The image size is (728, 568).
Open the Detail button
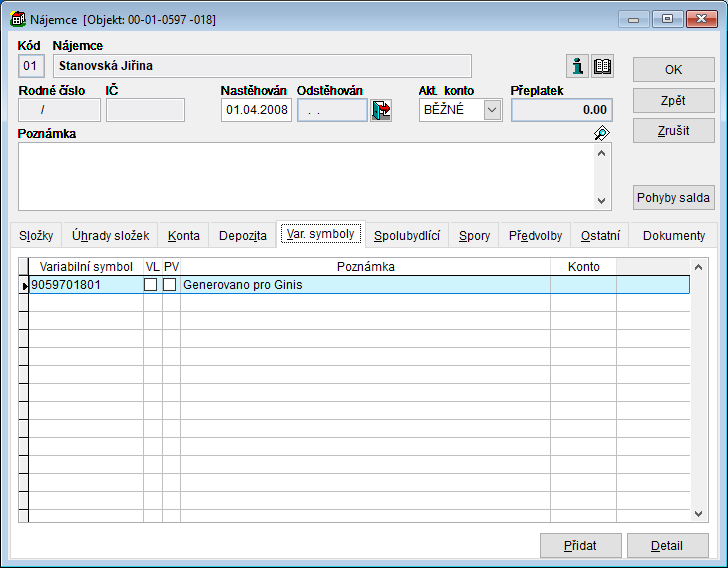pos(667,546)
